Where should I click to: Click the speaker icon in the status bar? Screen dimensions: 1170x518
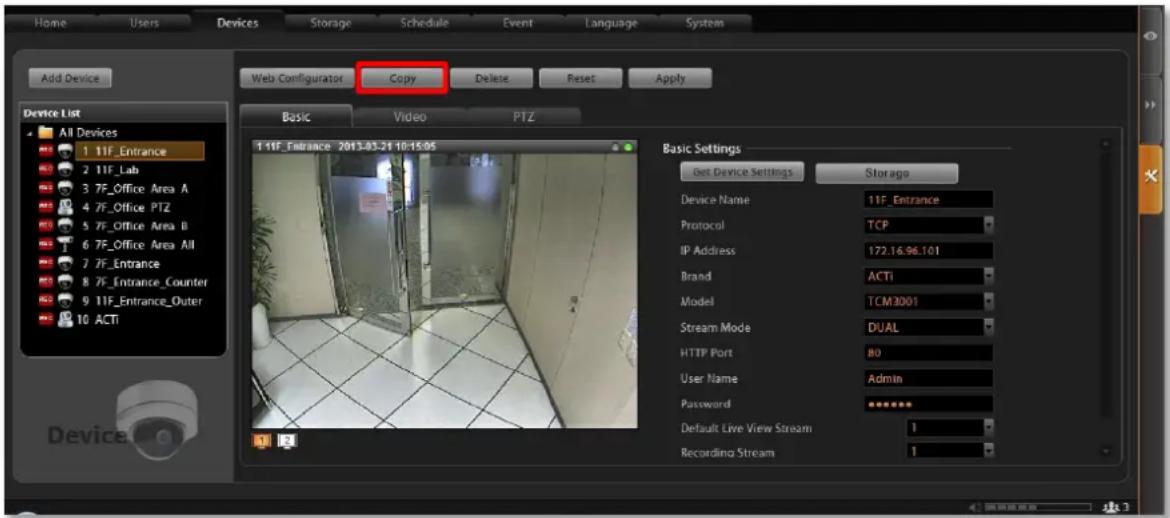click(x=977, y=507)
